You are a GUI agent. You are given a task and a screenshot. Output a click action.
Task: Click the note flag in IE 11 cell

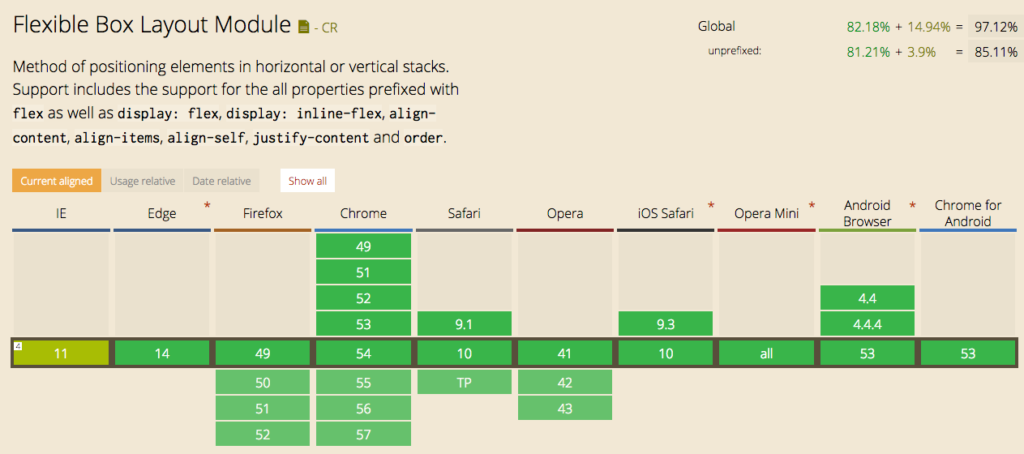18,345
